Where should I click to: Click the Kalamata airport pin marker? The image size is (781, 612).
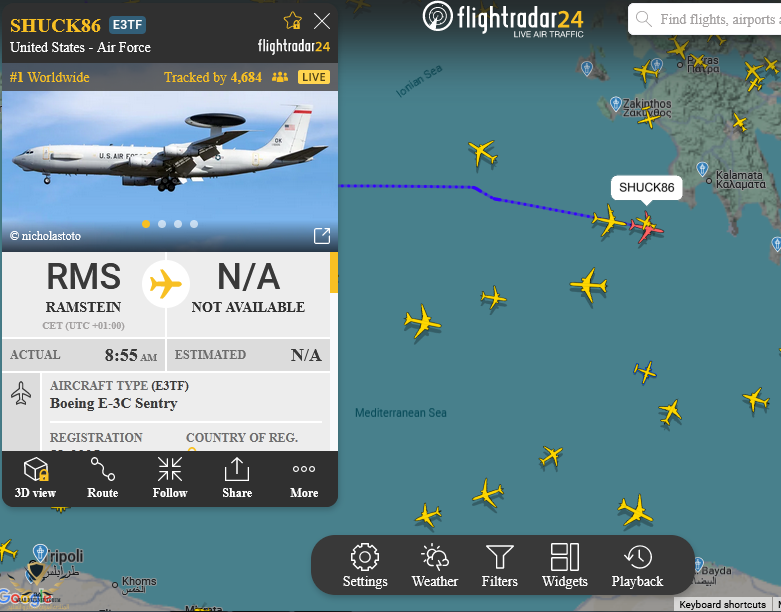[x=702, y=169]
